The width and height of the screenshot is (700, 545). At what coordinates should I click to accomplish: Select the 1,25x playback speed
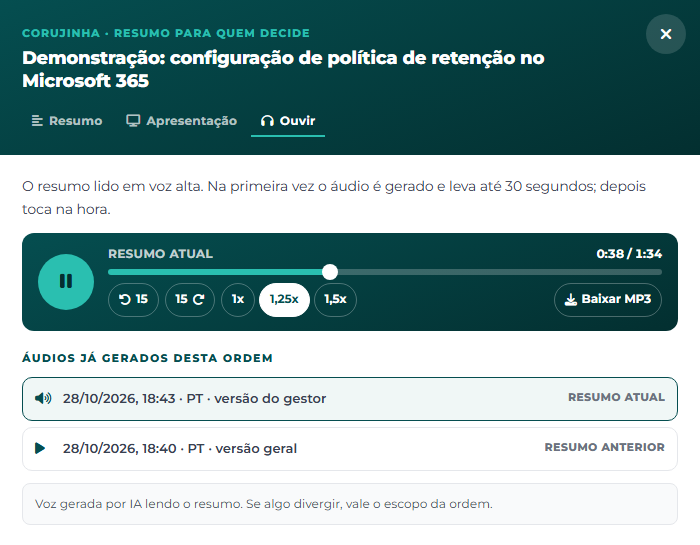coord(284,300)
